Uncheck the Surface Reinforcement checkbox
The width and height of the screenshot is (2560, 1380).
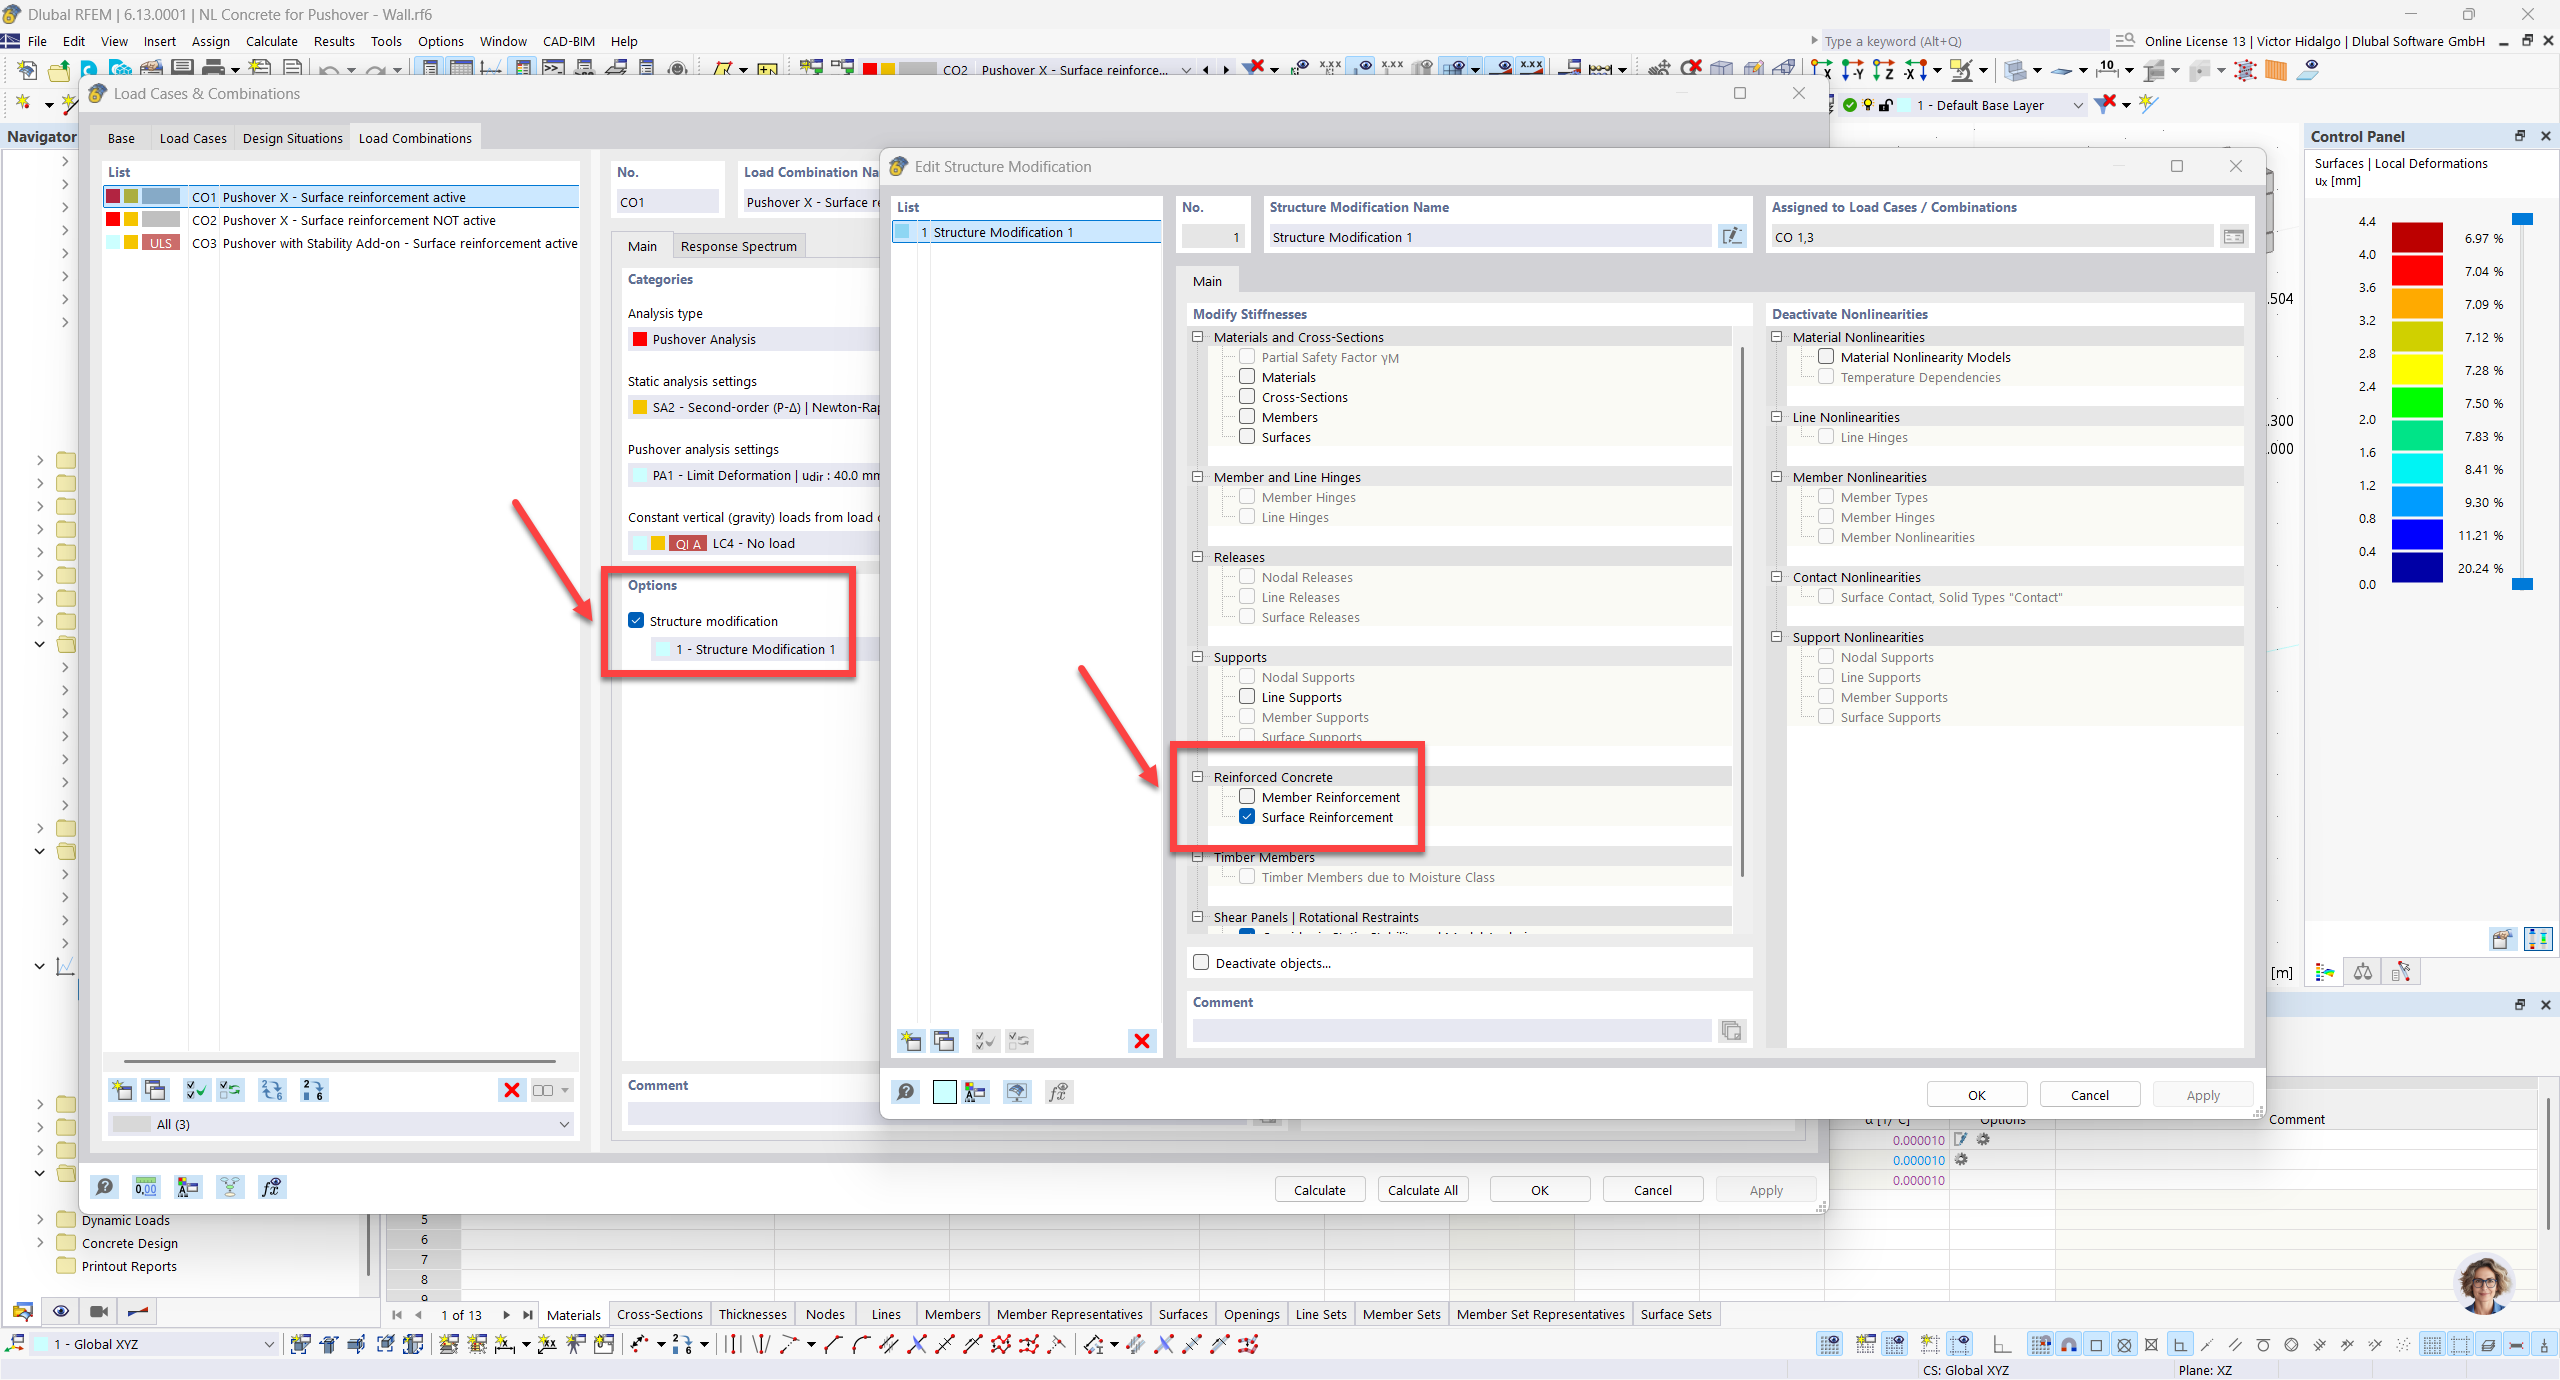(x=1247, y=817)
